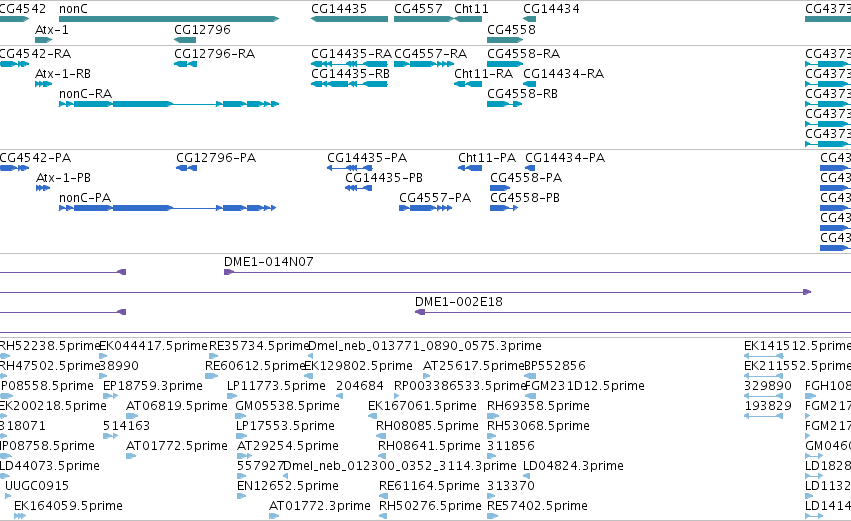Select the CG4558-PB protein

(x=504, y=208)
